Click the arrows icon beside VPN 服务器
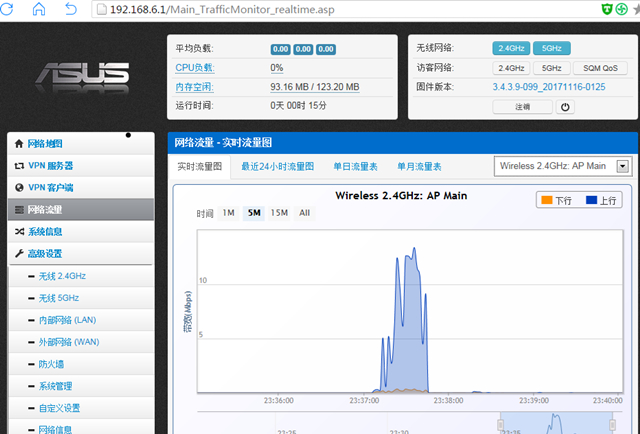The image size is (640, 434). (19, 166)
